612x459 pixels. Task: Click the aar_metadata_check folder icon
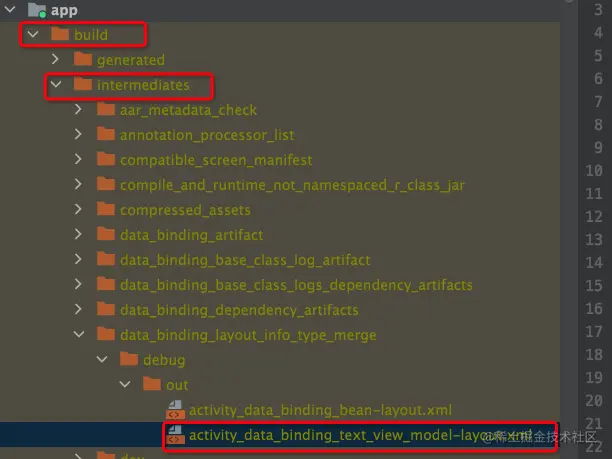coord(106,109)
